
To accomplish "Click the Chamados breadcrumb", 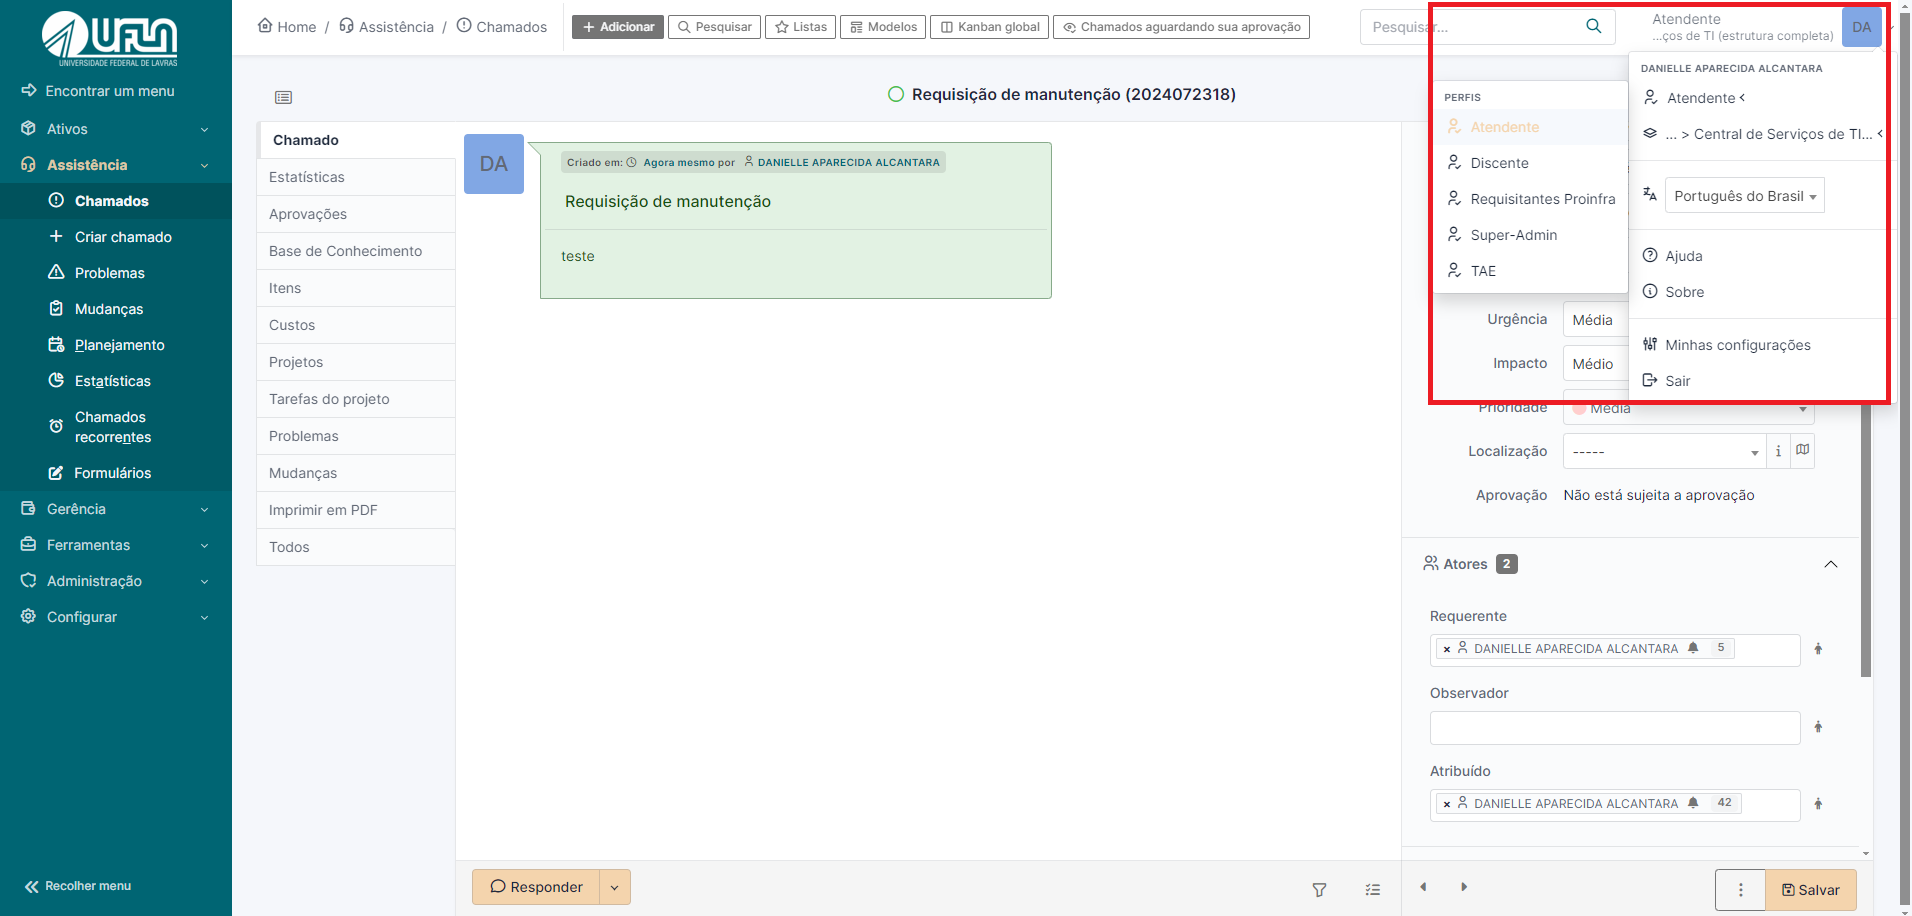I will [502, 27].
